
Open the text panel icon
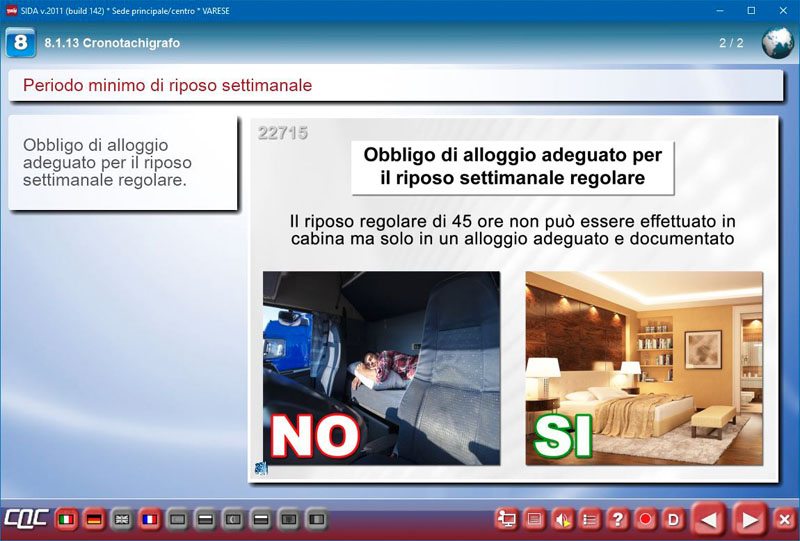(x=535, y=519)
